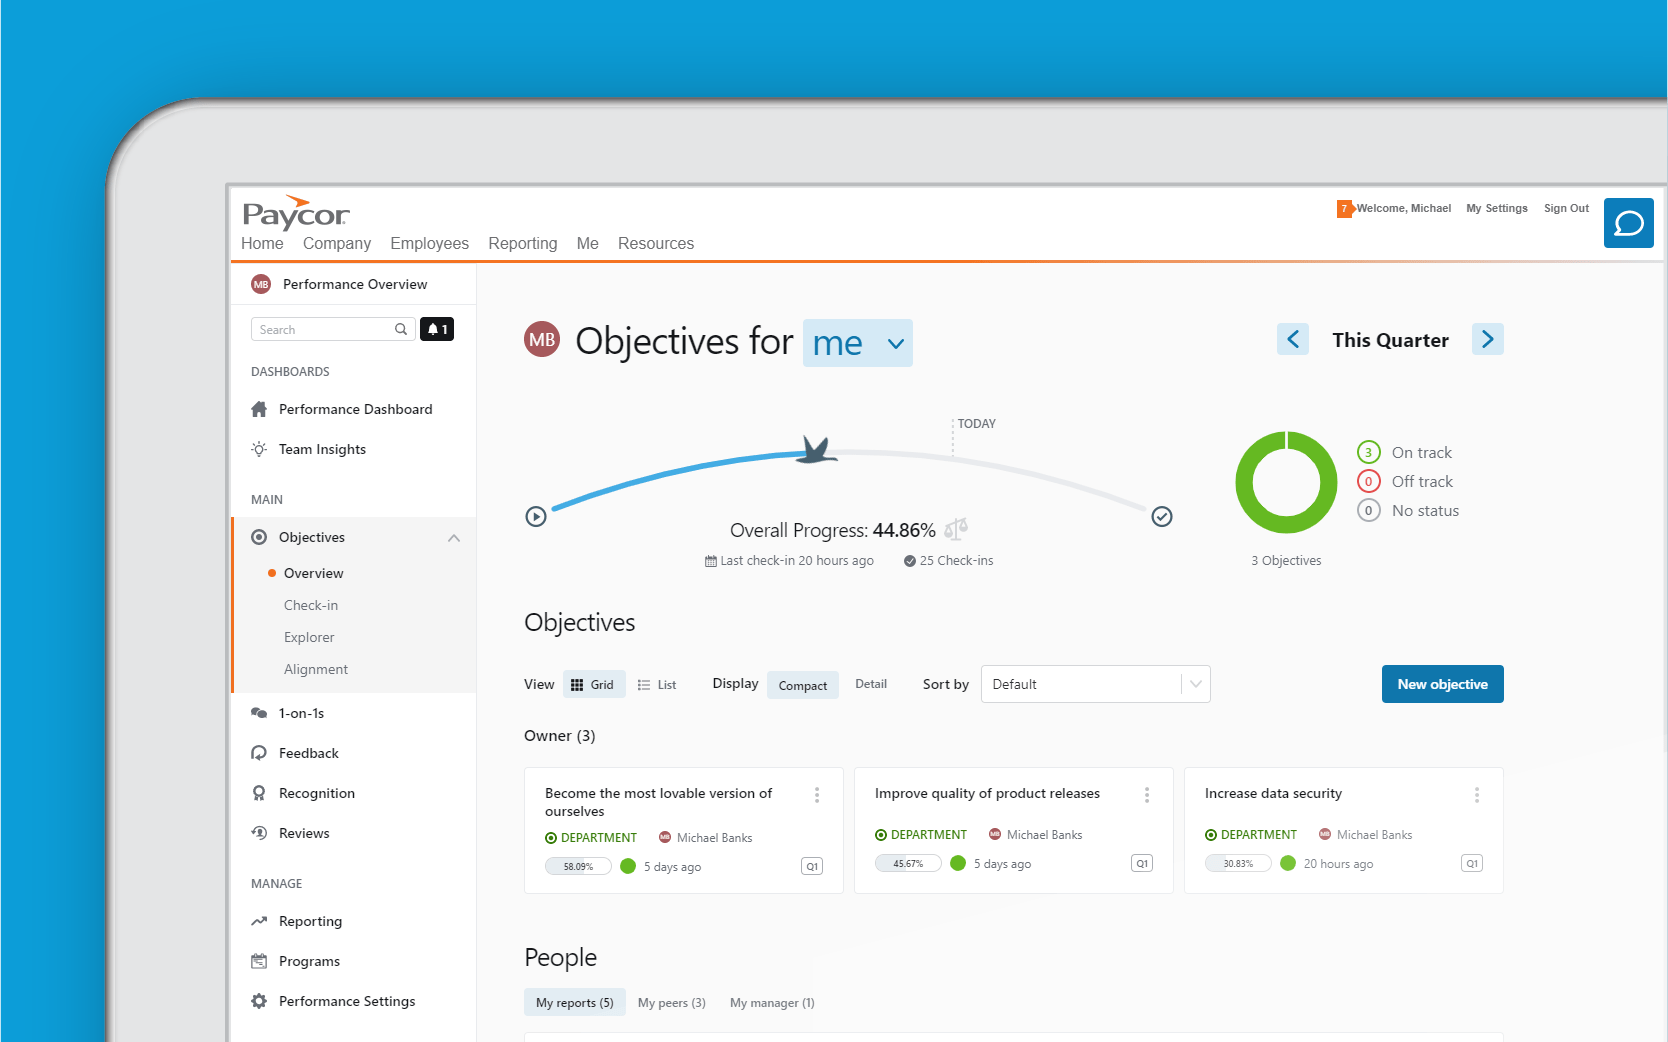Viewport: 1668px width, 1042px height.
Task: Open Alignment under Objectives
Action: point(316,669)
